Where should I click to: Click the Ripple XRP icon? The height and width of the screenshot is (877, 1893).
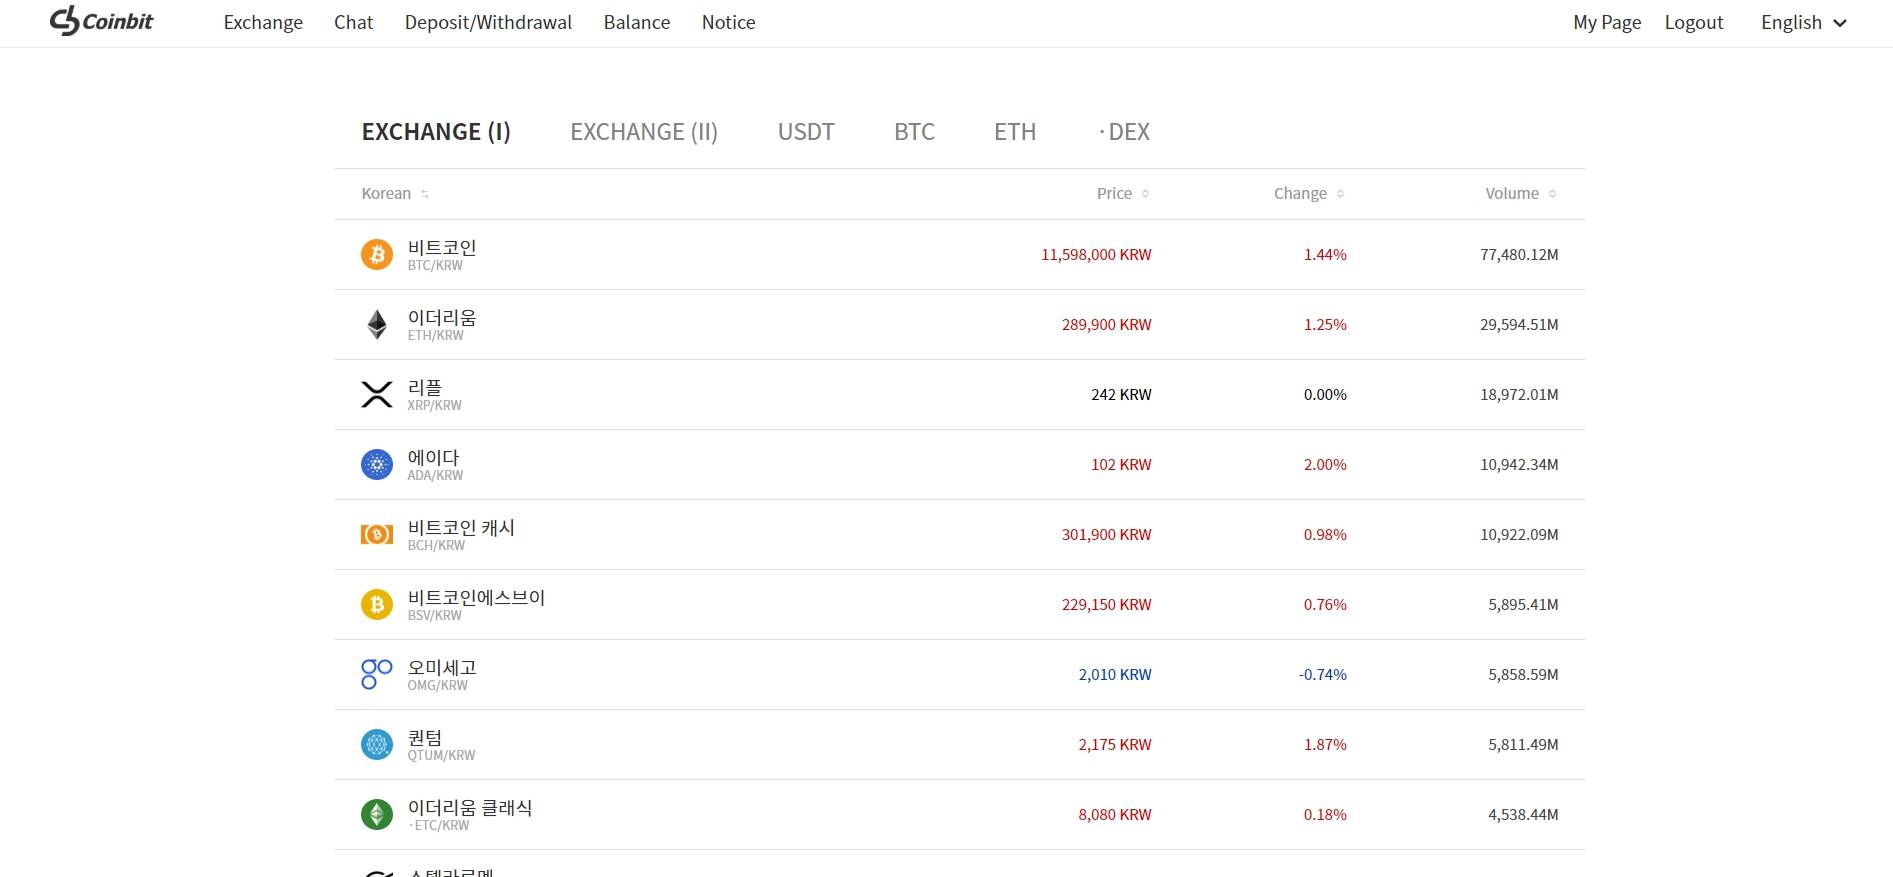377,395
